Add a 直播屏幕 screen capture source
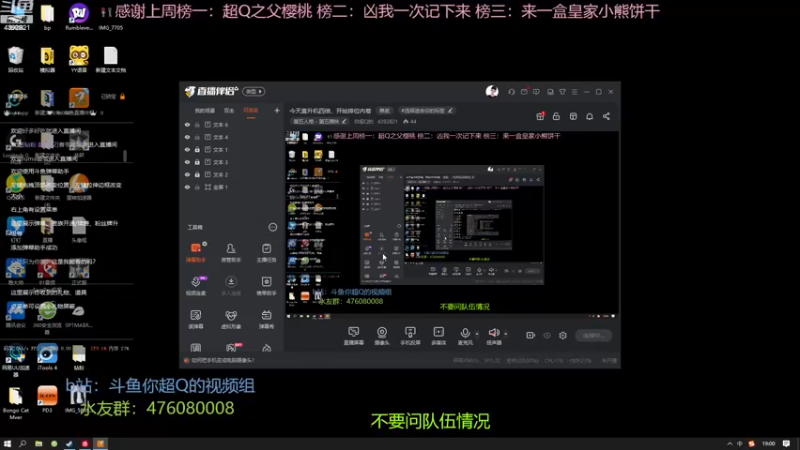This screenshot has width=800, height=450. (354, 336)
